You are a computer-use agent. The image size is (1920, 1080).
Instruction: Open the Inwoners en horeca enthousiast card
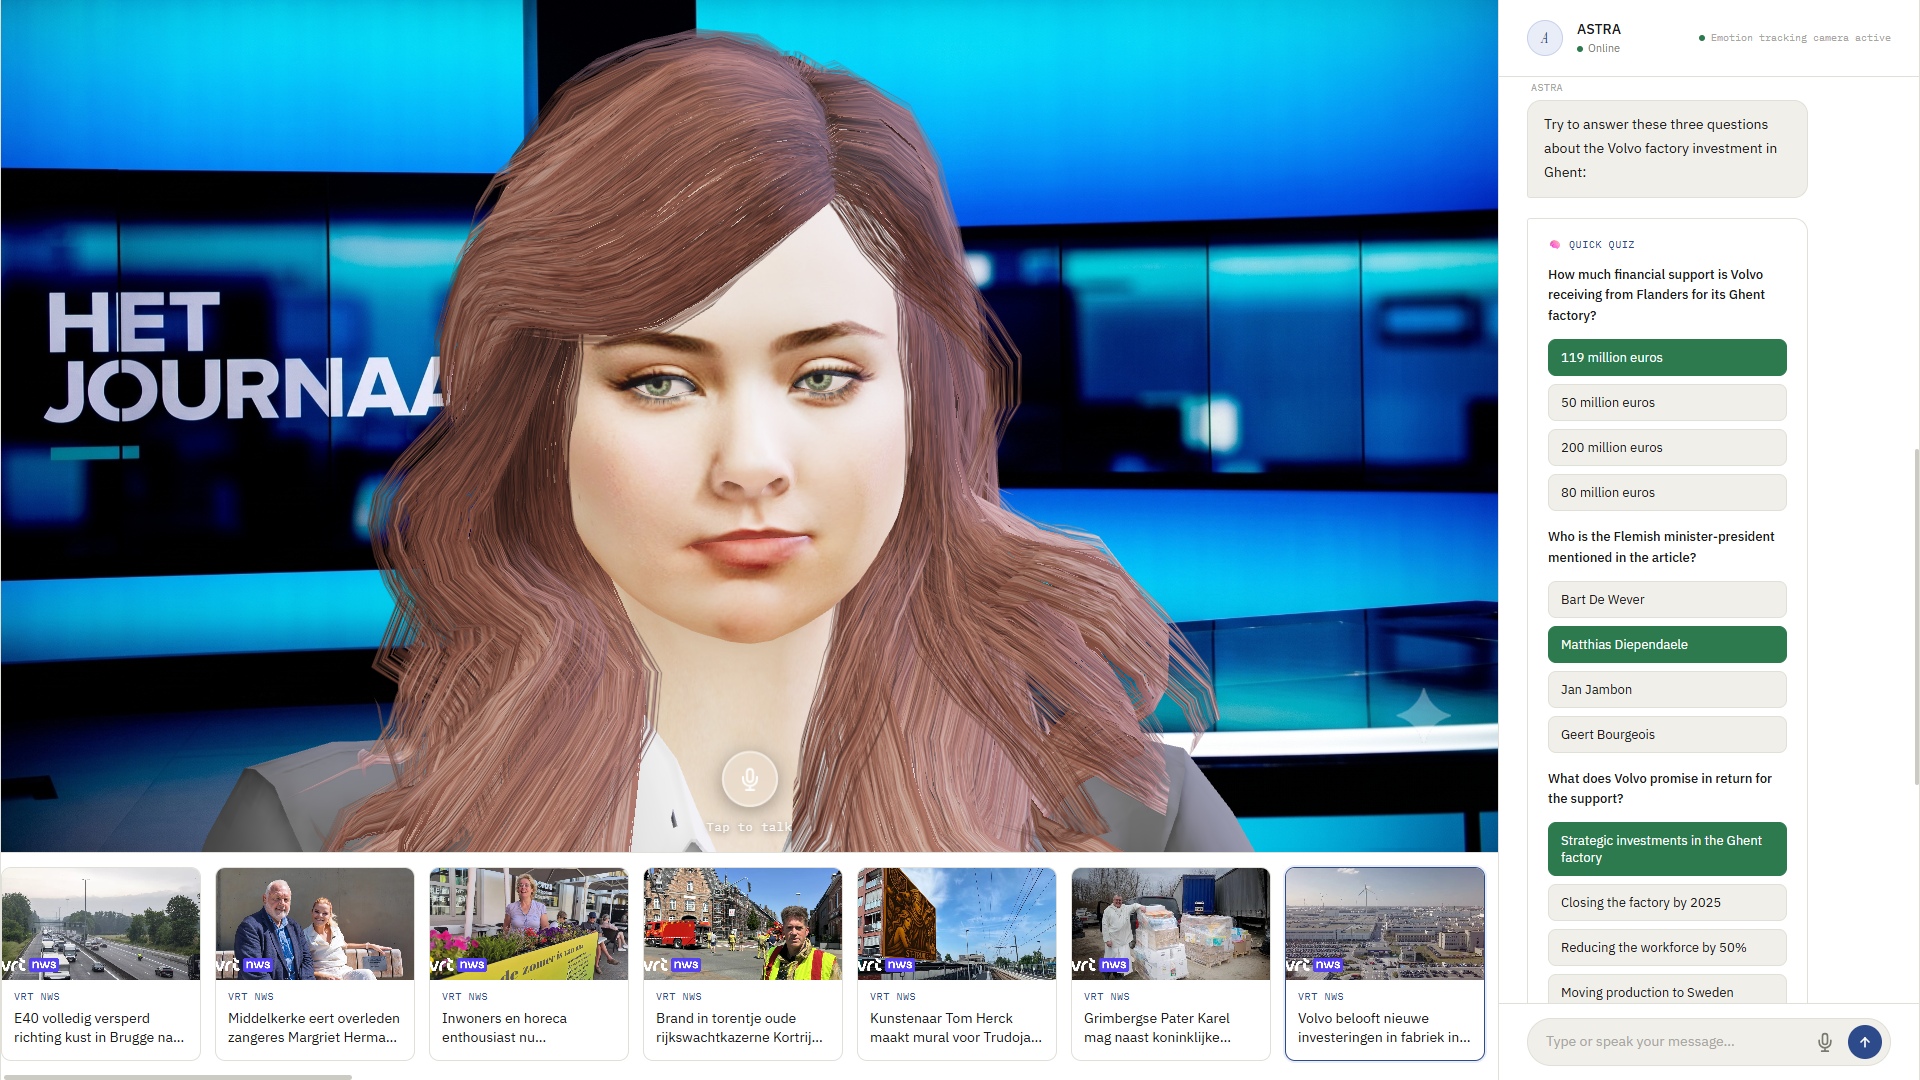pos(529,964)
